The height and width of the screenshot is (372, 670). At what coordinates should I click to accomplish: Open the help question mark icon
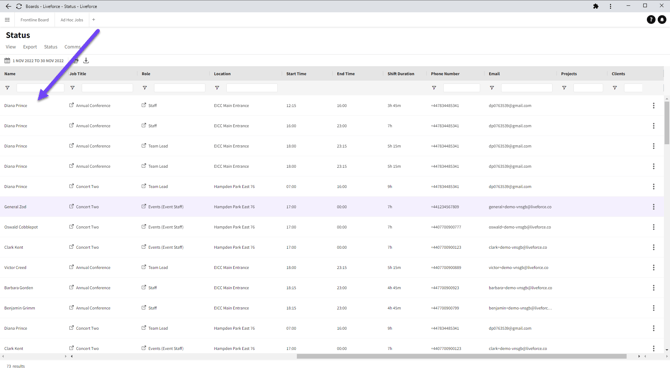point(651,20)
